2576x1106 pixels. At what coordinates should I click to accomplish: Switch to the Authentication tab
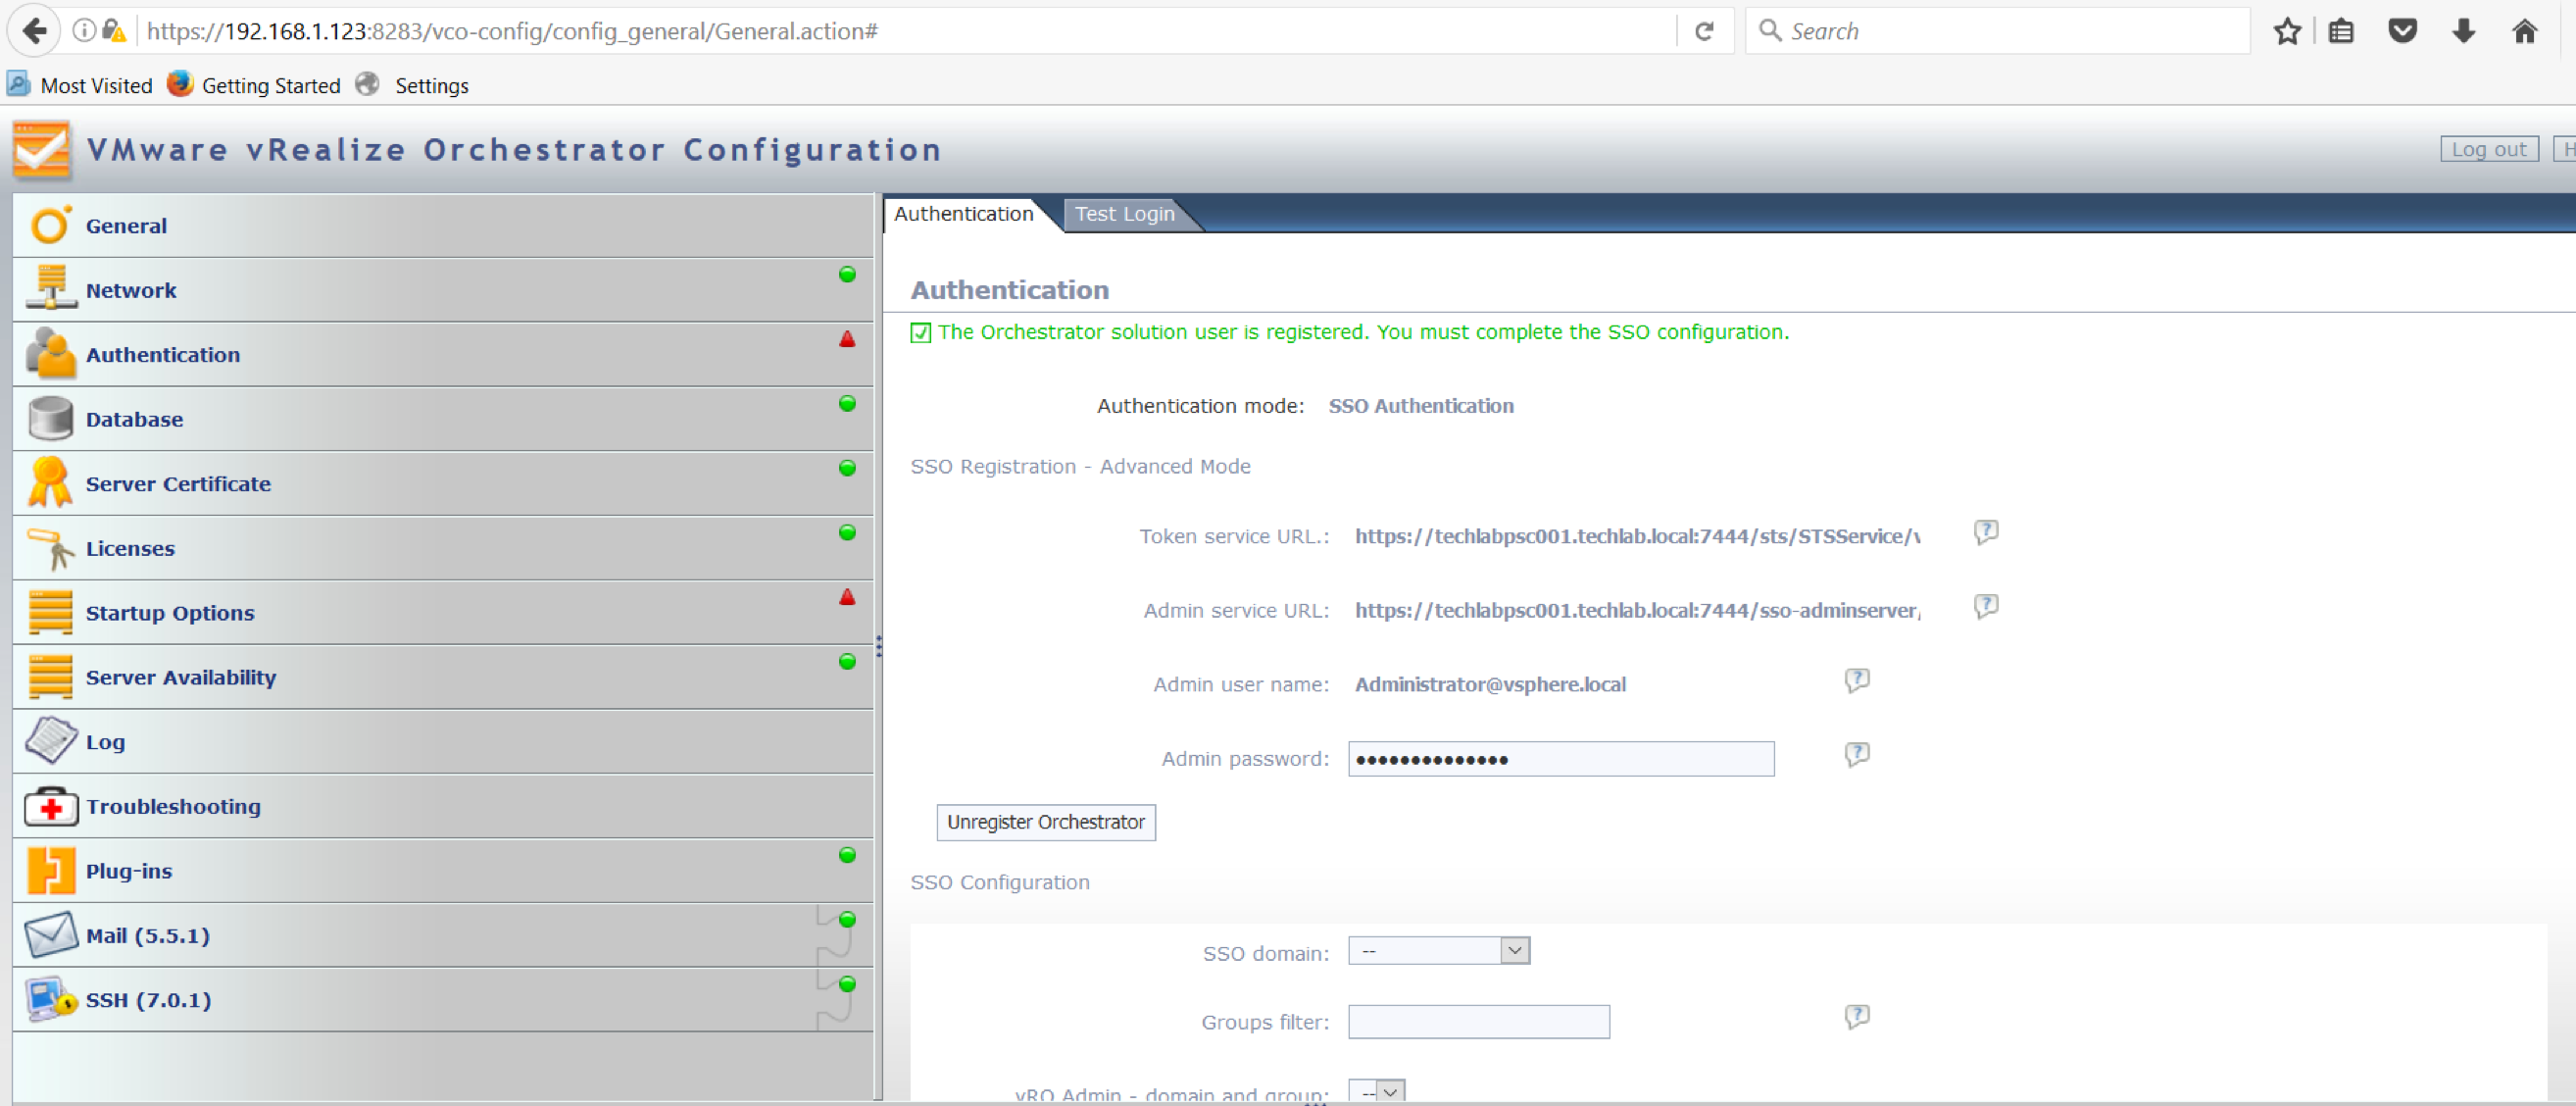[x=963, y=213]
